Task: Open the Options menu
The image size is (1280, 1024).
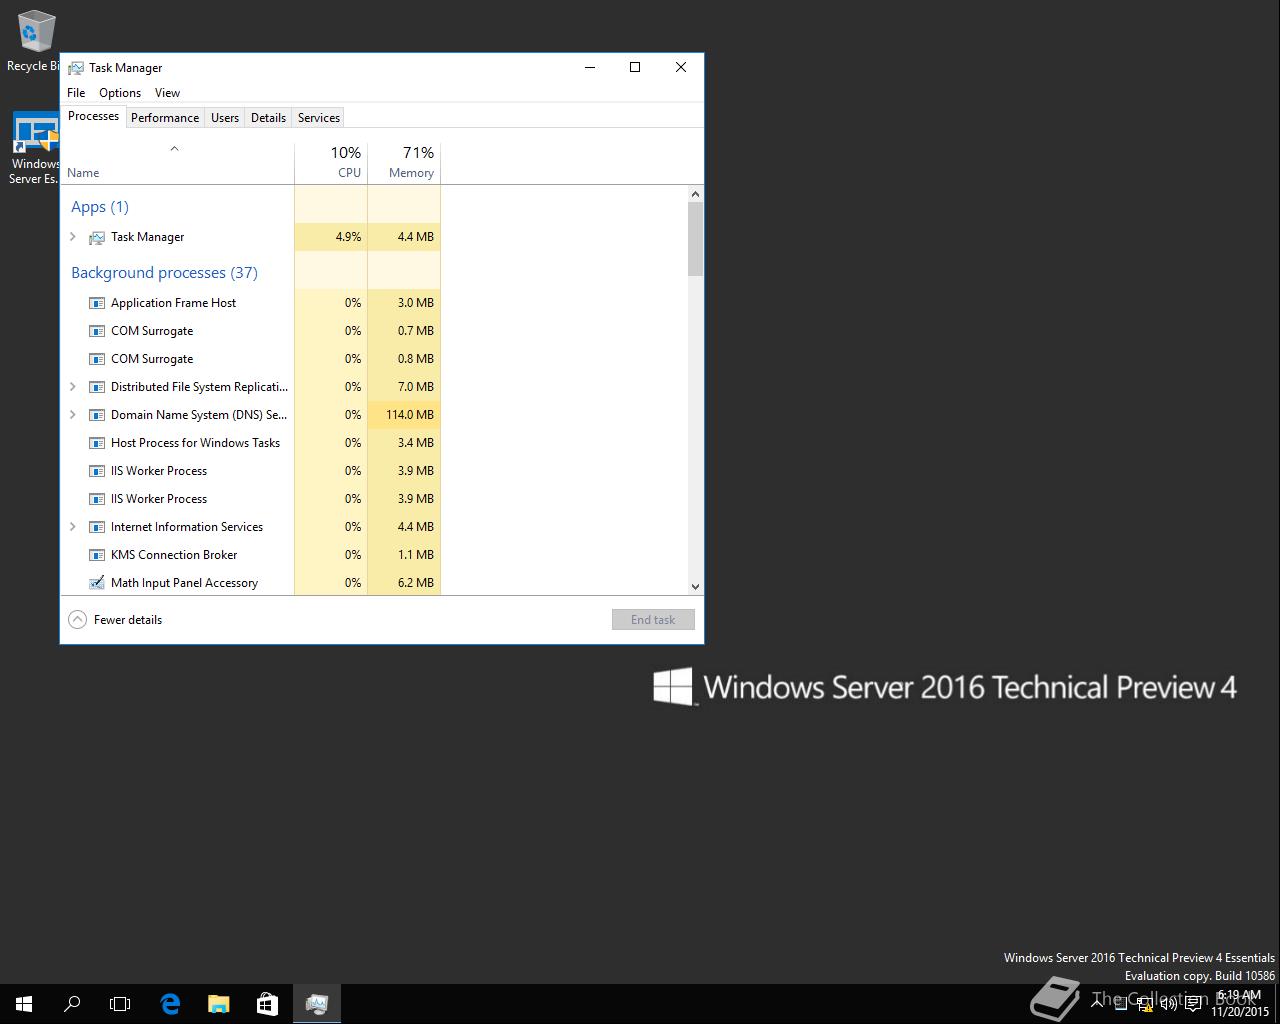Action: coord(120,93)
